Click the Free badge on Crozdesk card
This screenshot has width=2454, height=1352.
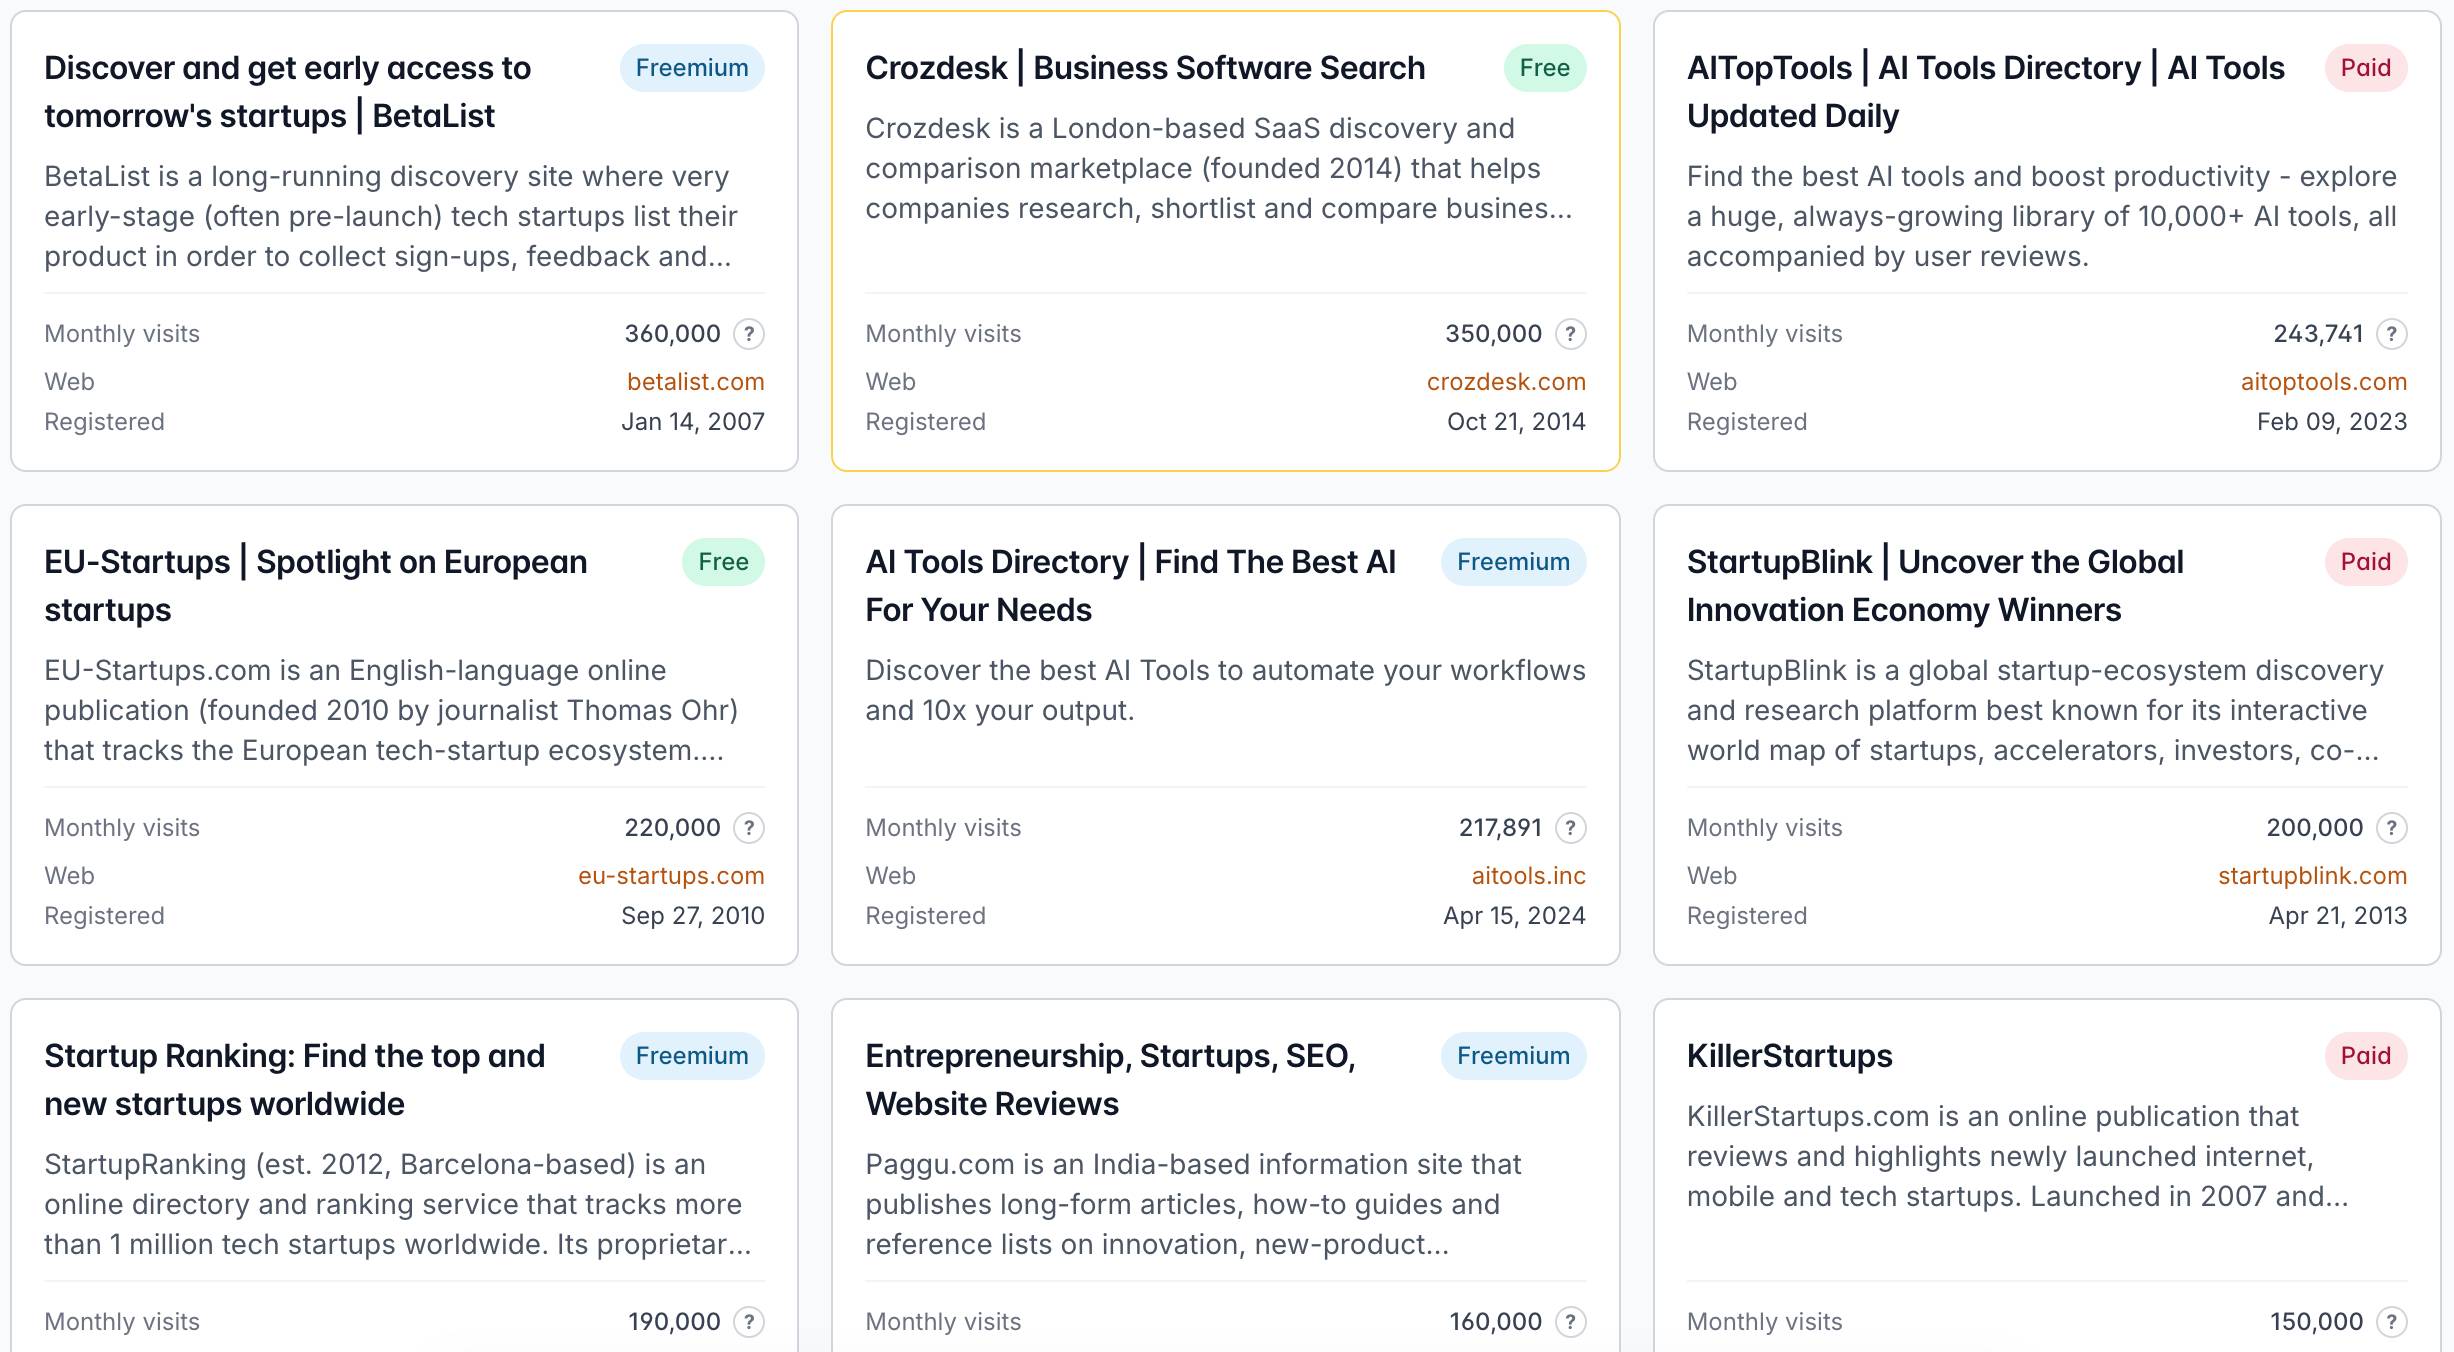(1544, 68)
